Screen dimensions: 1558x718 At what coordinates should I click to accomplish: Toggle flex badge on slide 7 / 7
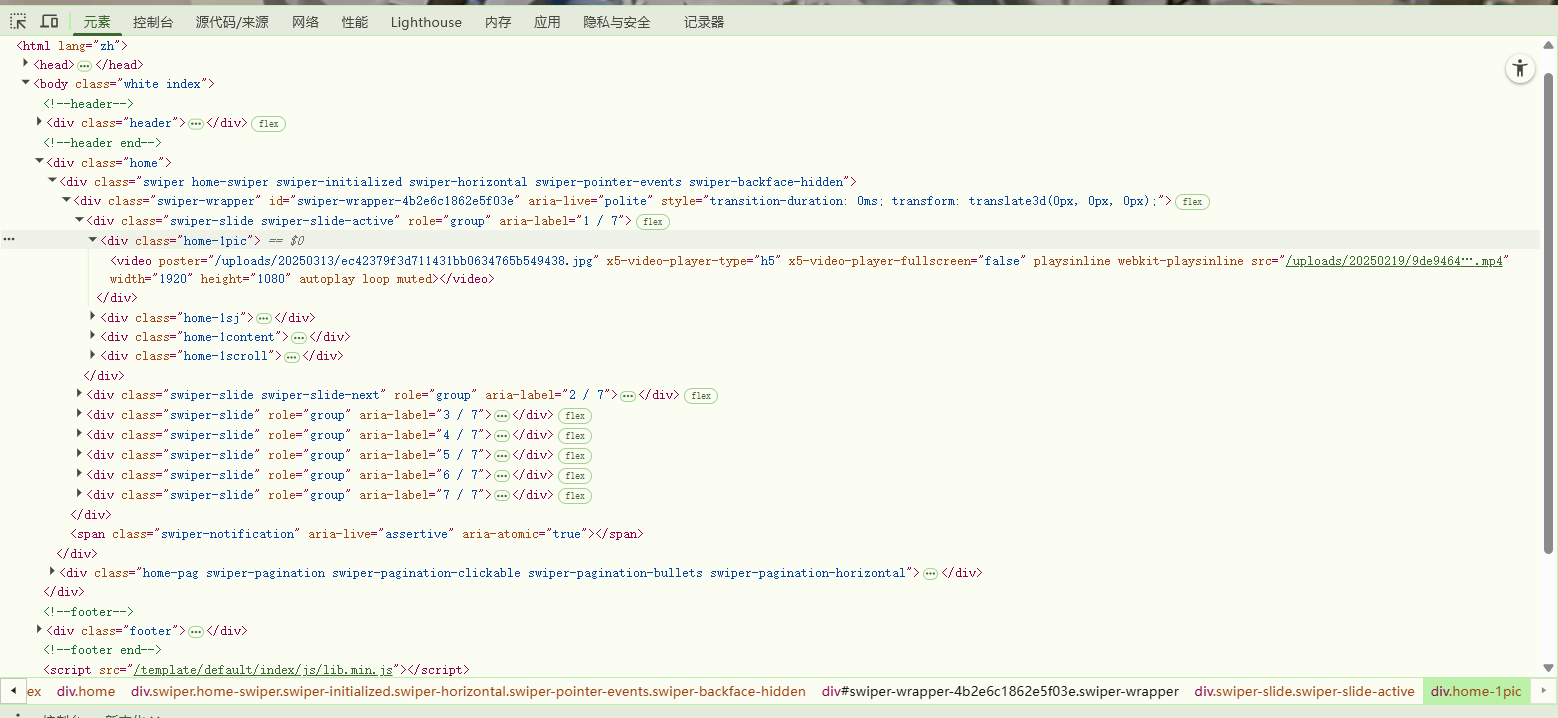point(574,496)
